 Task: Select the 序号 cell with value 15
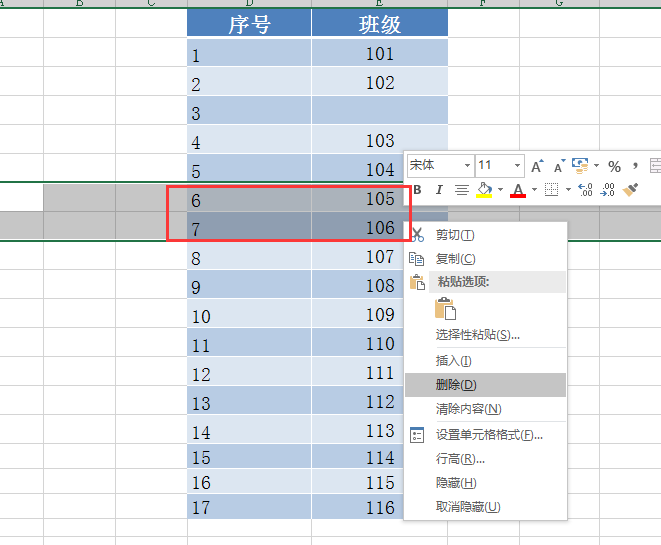[x=249, y=456]
